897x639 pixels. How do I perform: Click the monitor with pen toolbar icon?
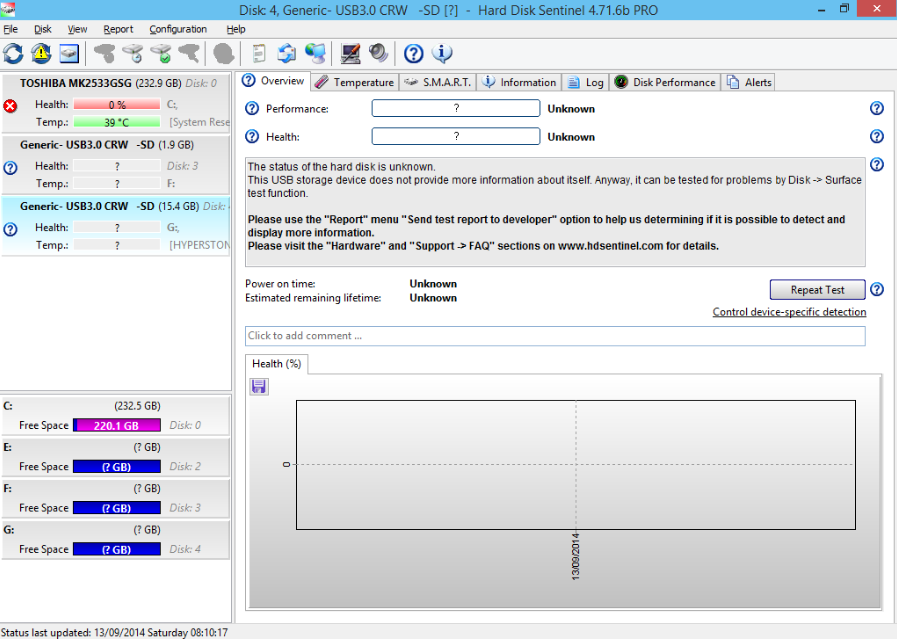click(x=350, y=53)
